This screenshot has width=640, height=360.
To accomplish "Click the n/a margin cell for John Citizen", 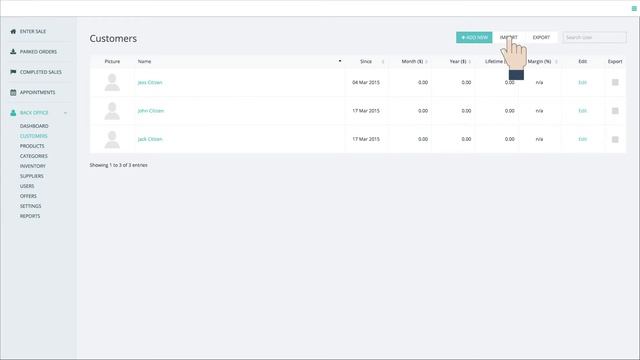I will (x=539, y=111).
